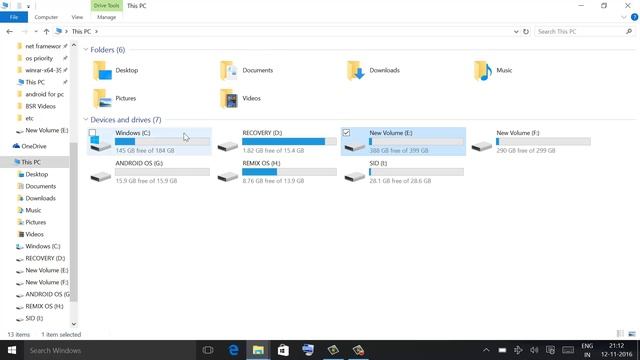
Task: Open File Explorer on taskbar
Action: (x=258, y=350)
